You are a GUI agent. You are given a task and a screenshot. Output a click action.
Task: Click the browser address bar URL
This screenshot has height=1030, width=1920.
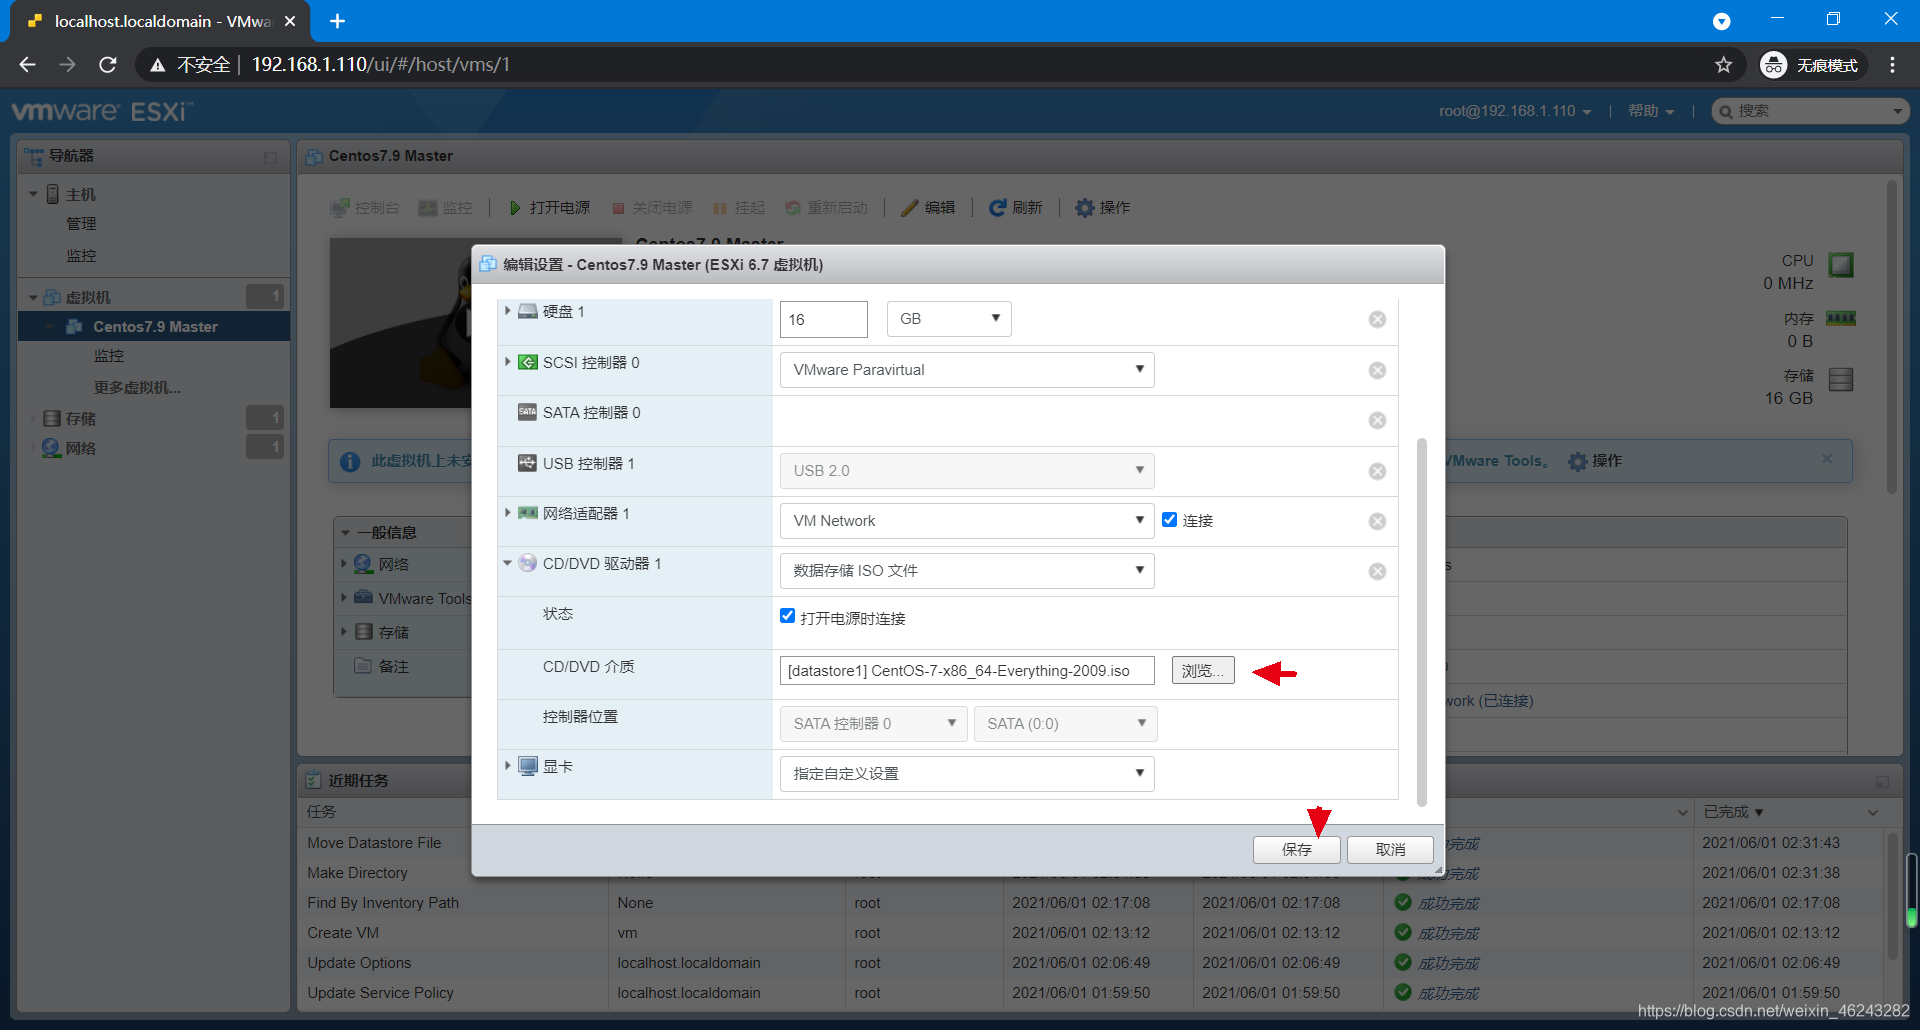click(380, 65)
